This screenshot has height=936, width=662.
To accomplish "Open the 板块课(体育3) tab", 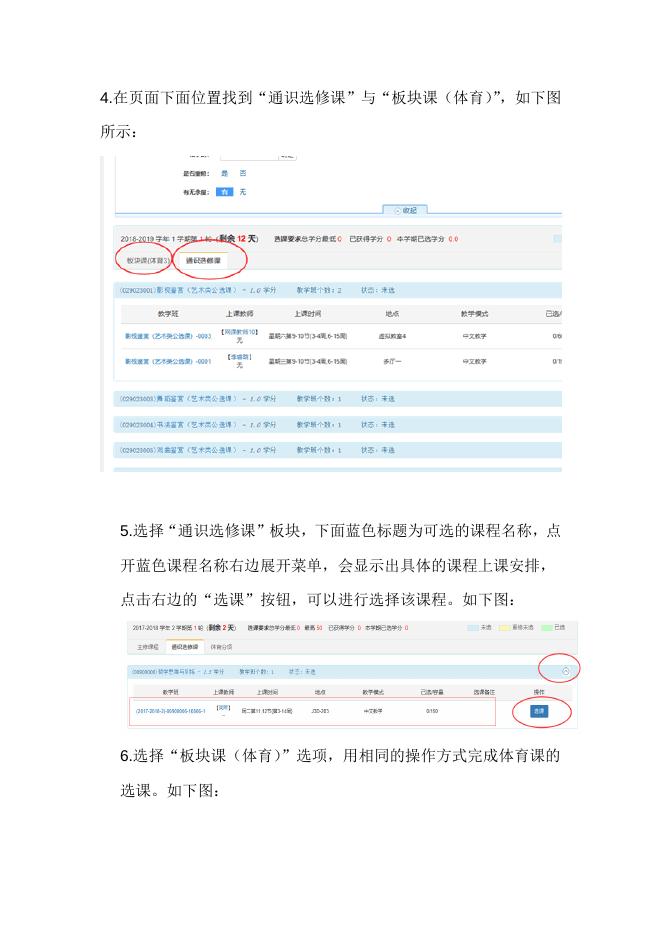I will pos(148,261).
